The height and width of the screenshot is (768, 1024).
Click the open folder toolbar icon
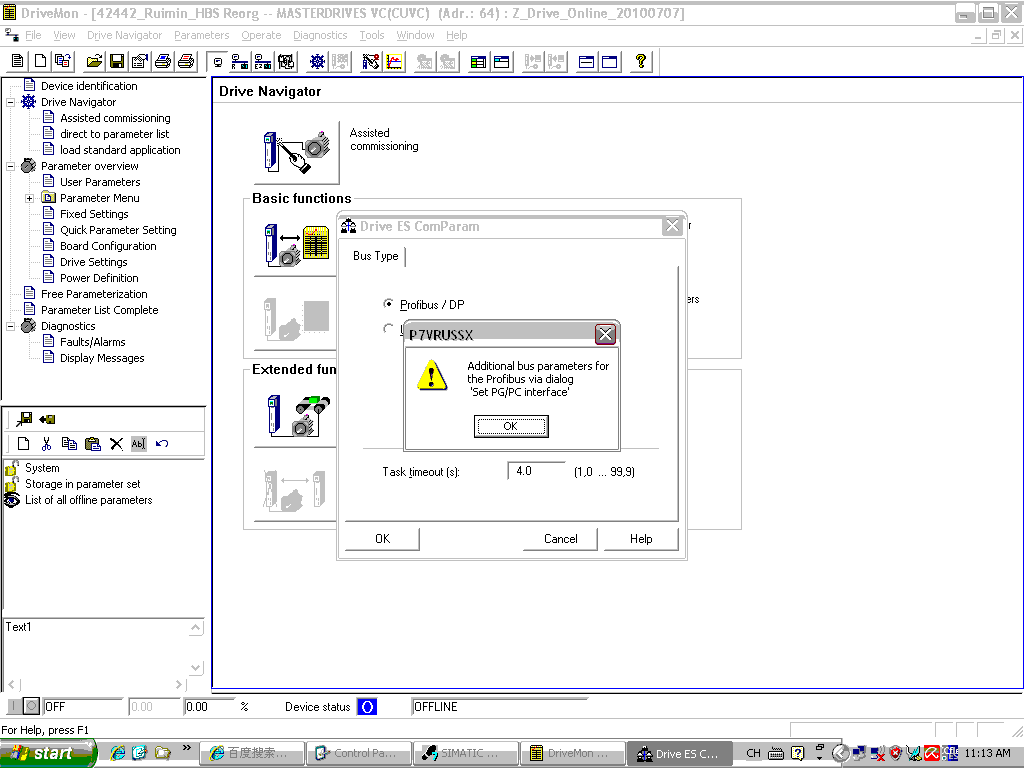[94, 61]
